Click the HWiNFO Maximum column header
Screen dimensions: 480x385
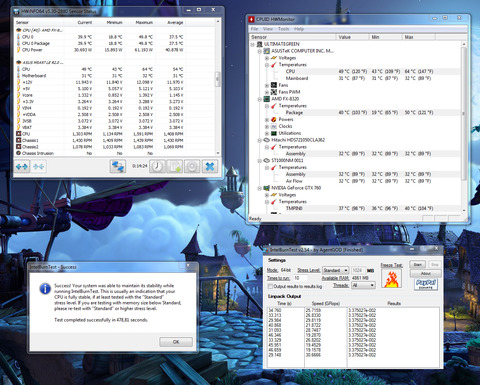141,22
